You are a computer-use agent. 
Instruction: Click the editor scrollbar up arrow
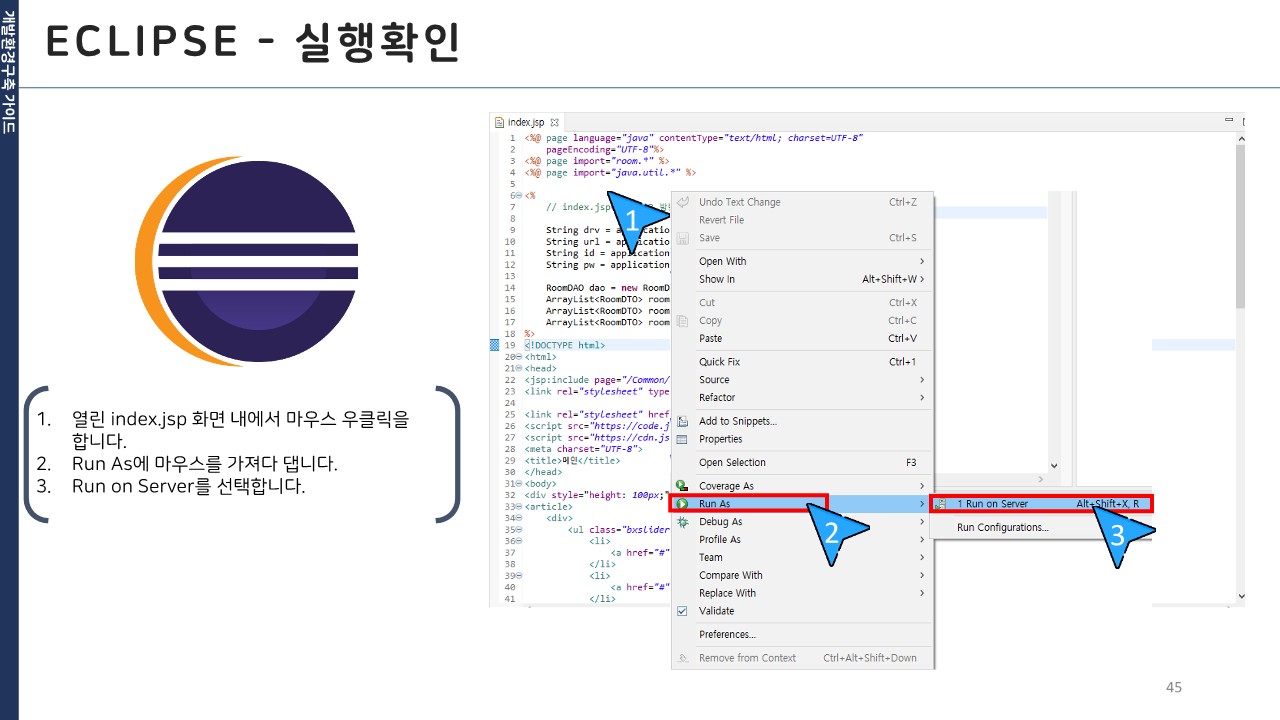1241,138
